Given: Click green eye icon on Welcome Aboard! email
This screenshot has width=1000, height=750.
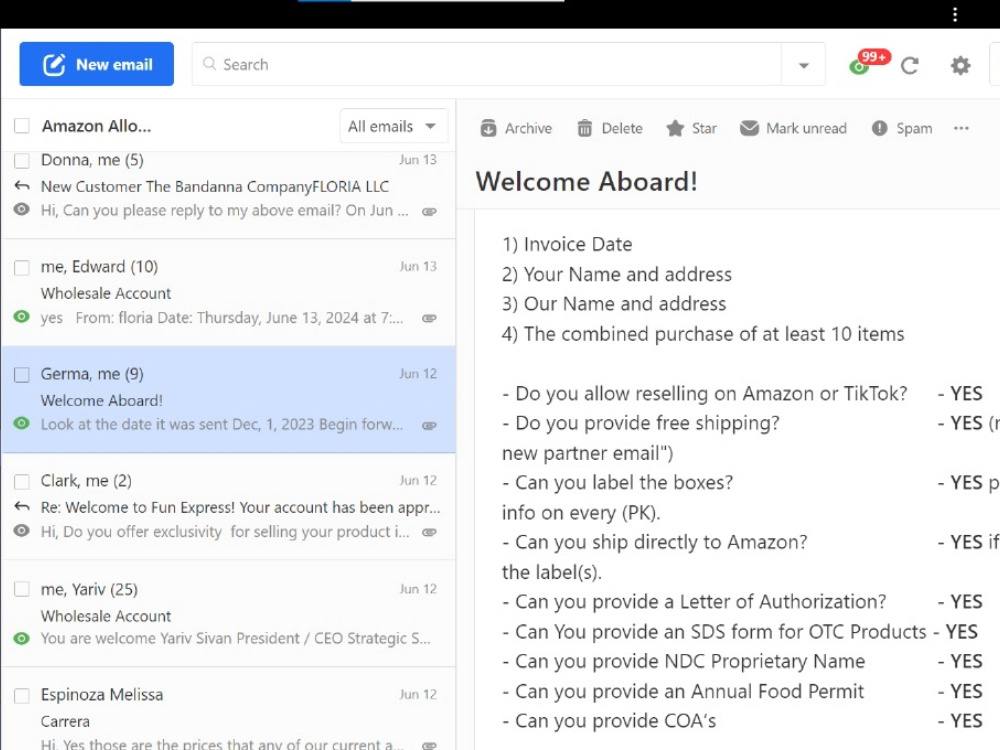Looking at the screenshot, I should point(22,423).
